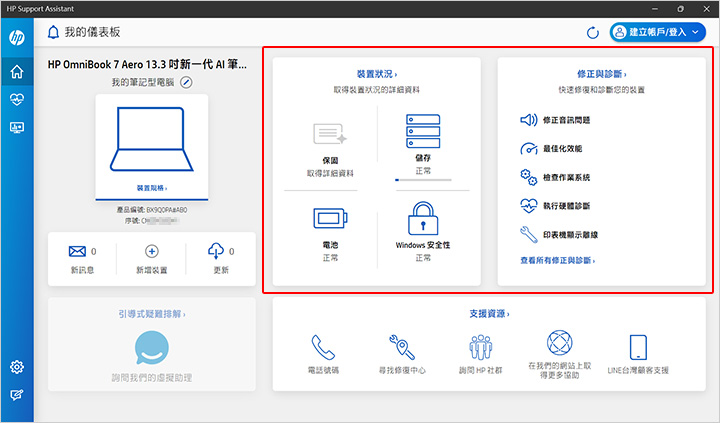Open 查看所有修正與診斷 link
The image size is (720, 423).
(557, 260)
